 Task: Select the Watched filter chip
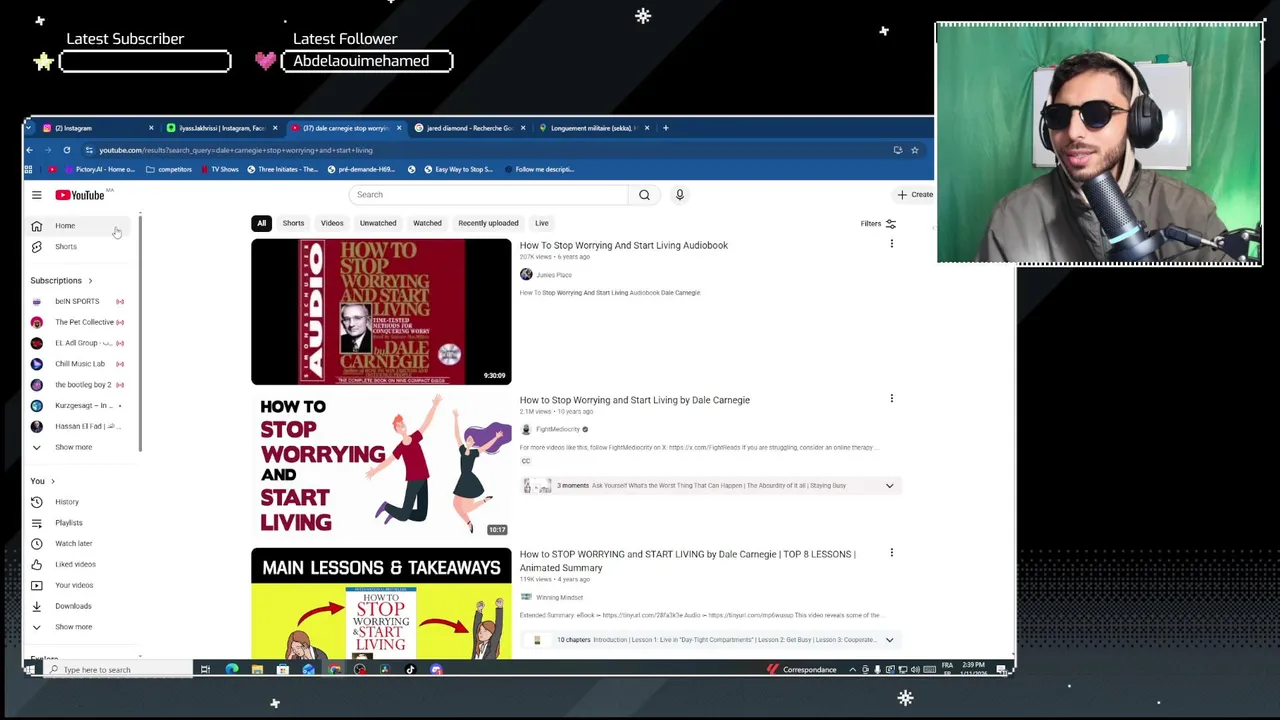point(427,223)
